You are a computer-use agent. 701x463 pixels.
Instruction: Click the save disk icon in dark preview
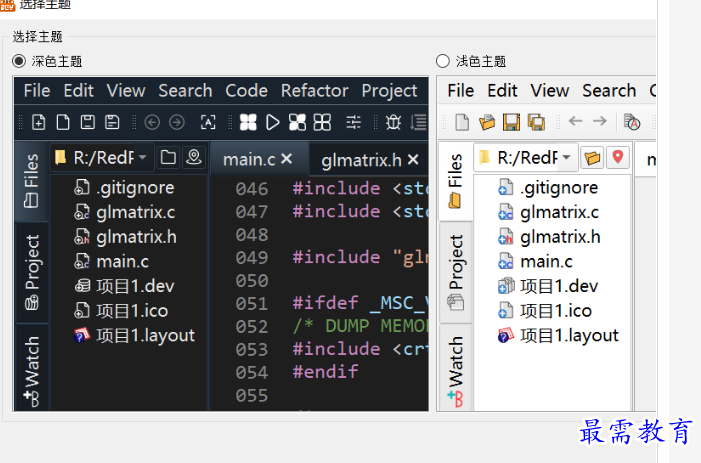(x=88, y=122)
